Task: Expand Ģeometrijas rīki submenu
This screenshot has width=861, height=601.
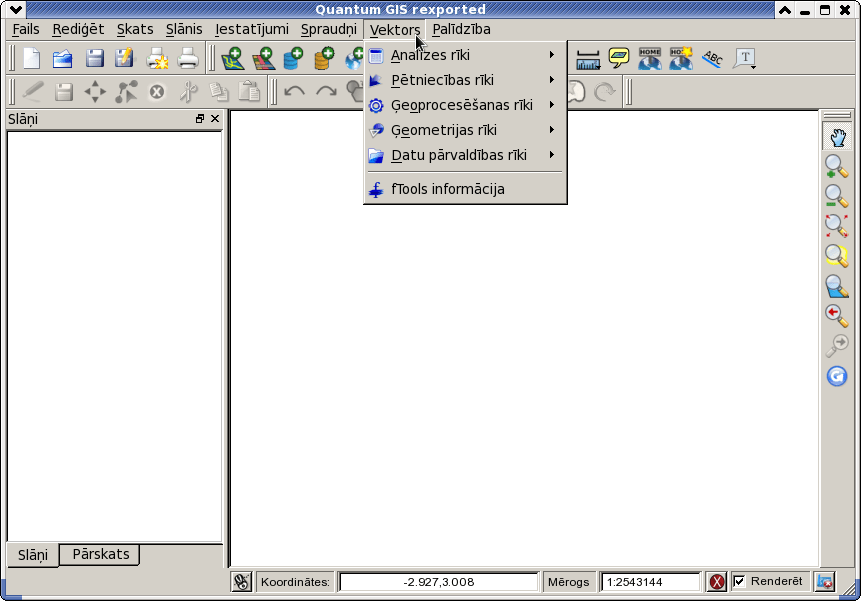Action: pos(465,130)
